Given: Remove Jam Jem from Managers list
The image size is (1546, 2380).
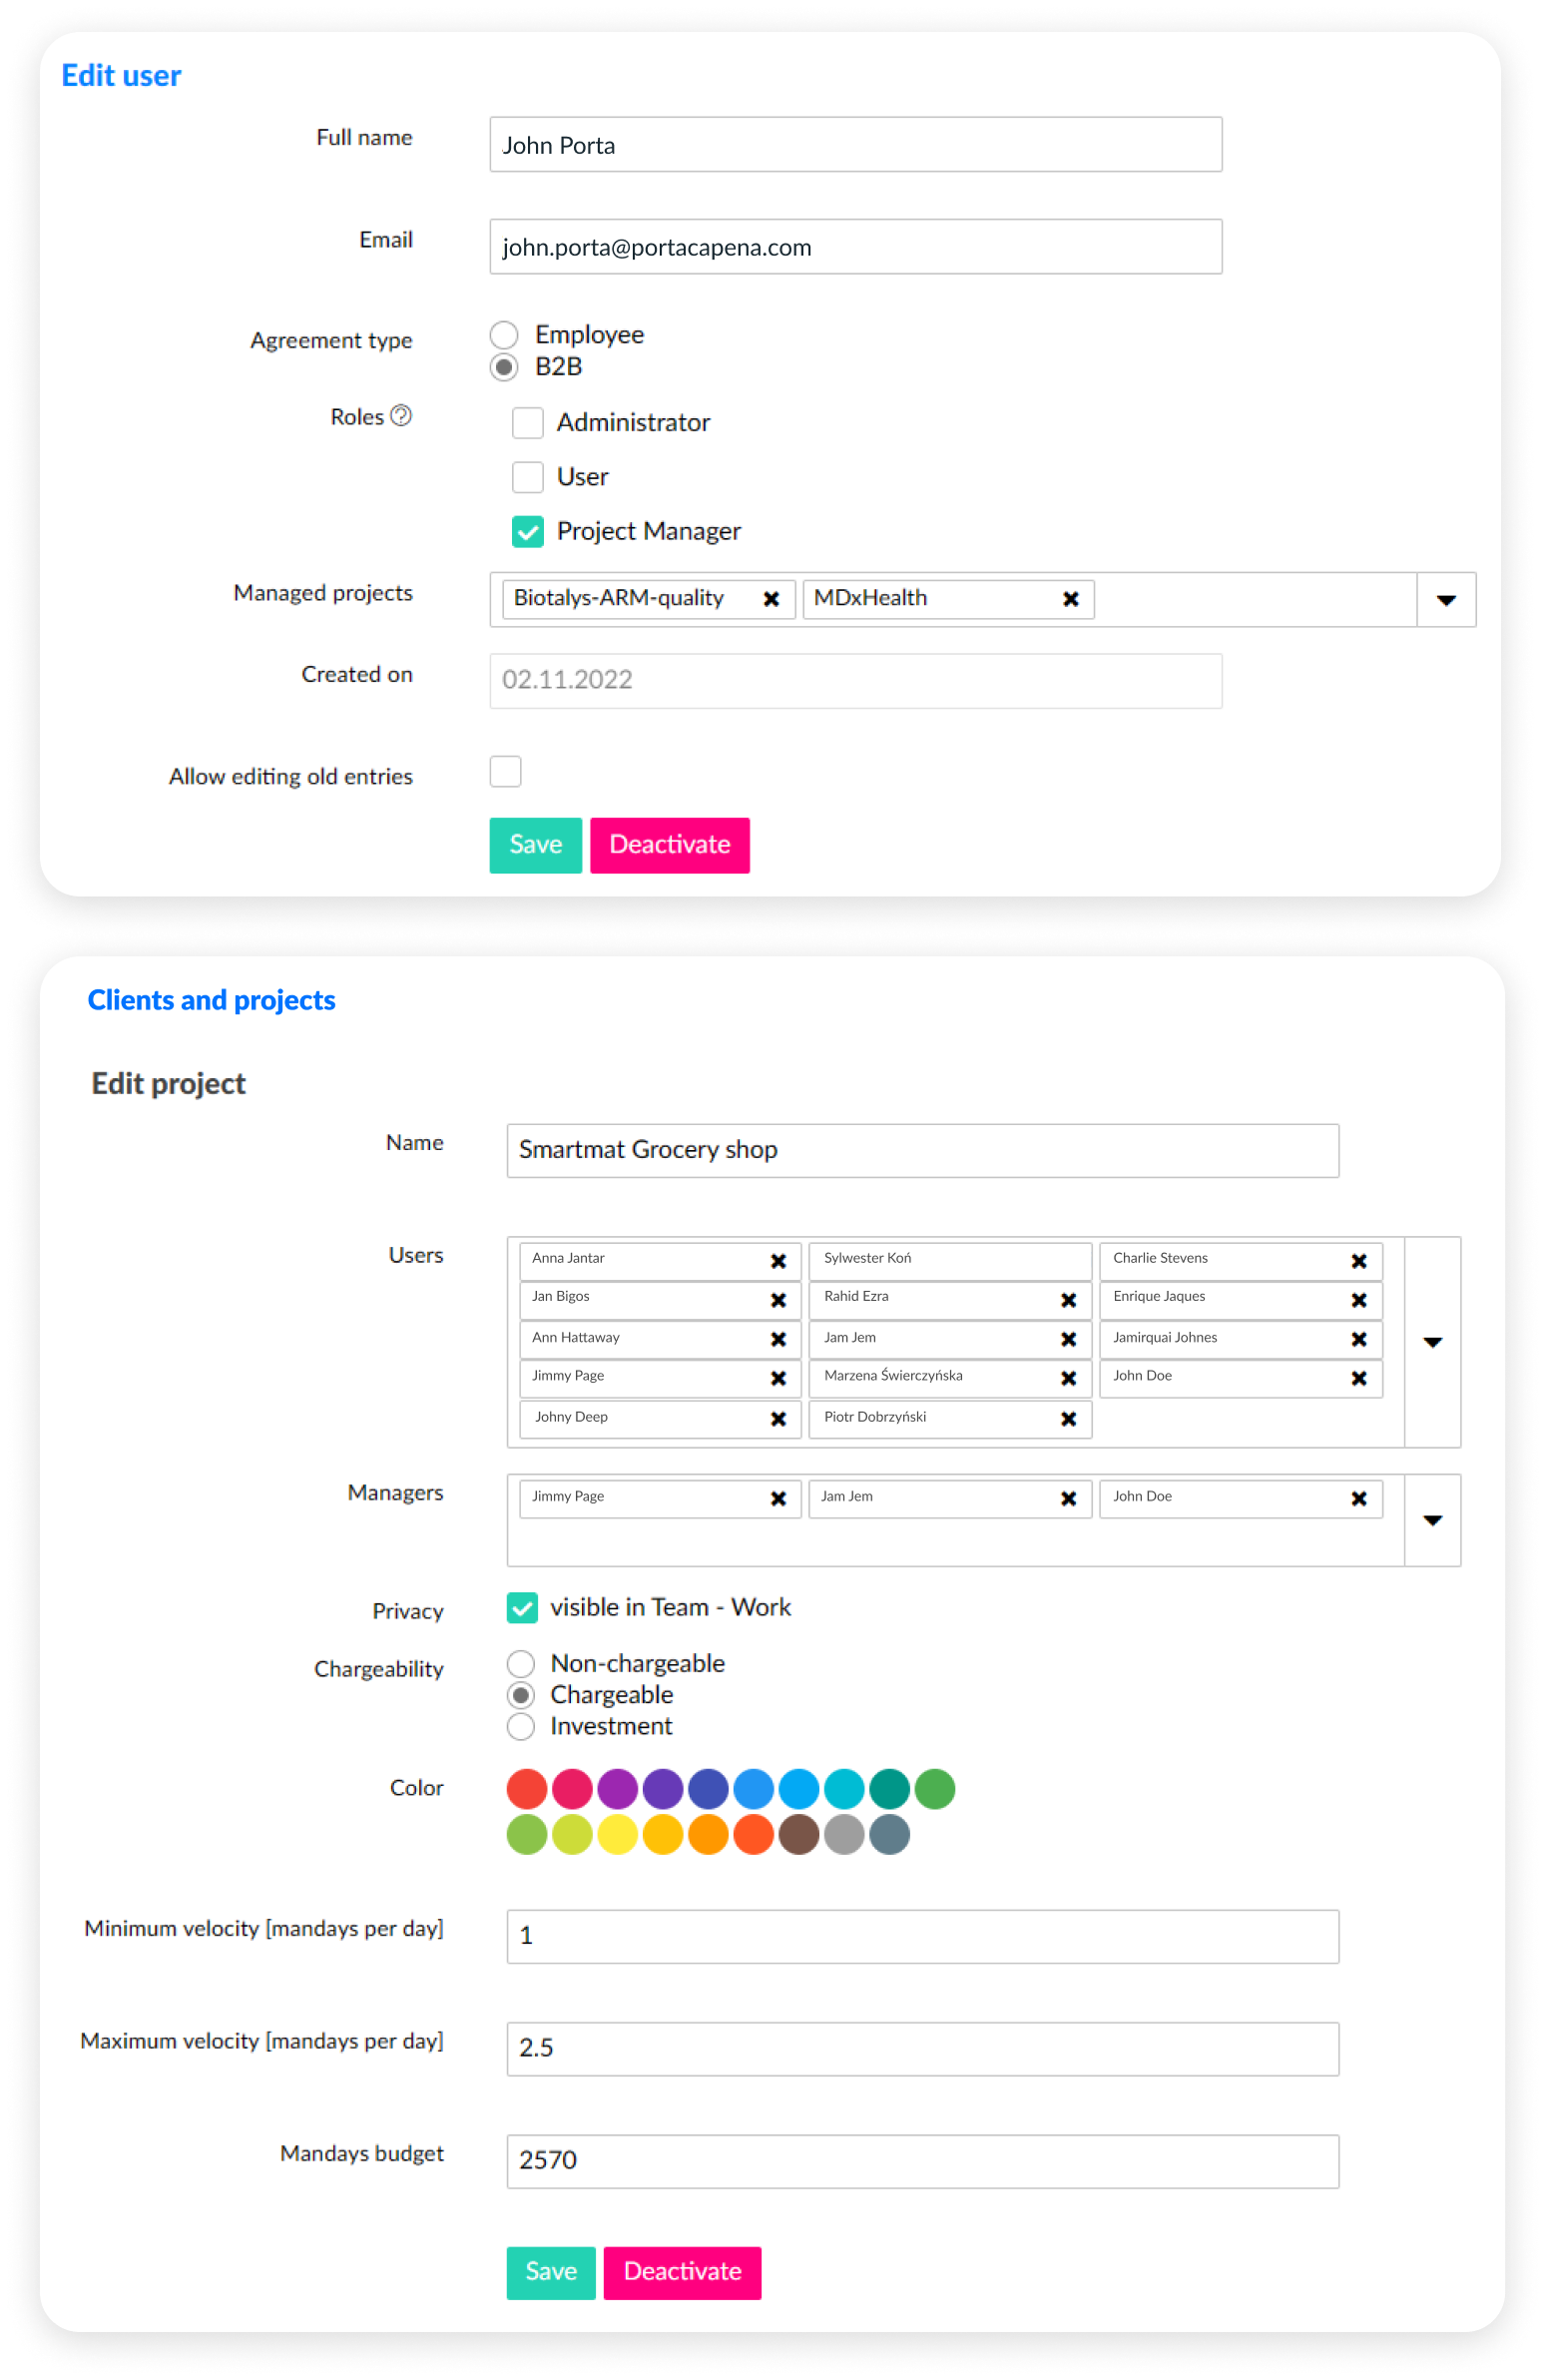Looking at the screenshot, I should tap(1068, 1498).
